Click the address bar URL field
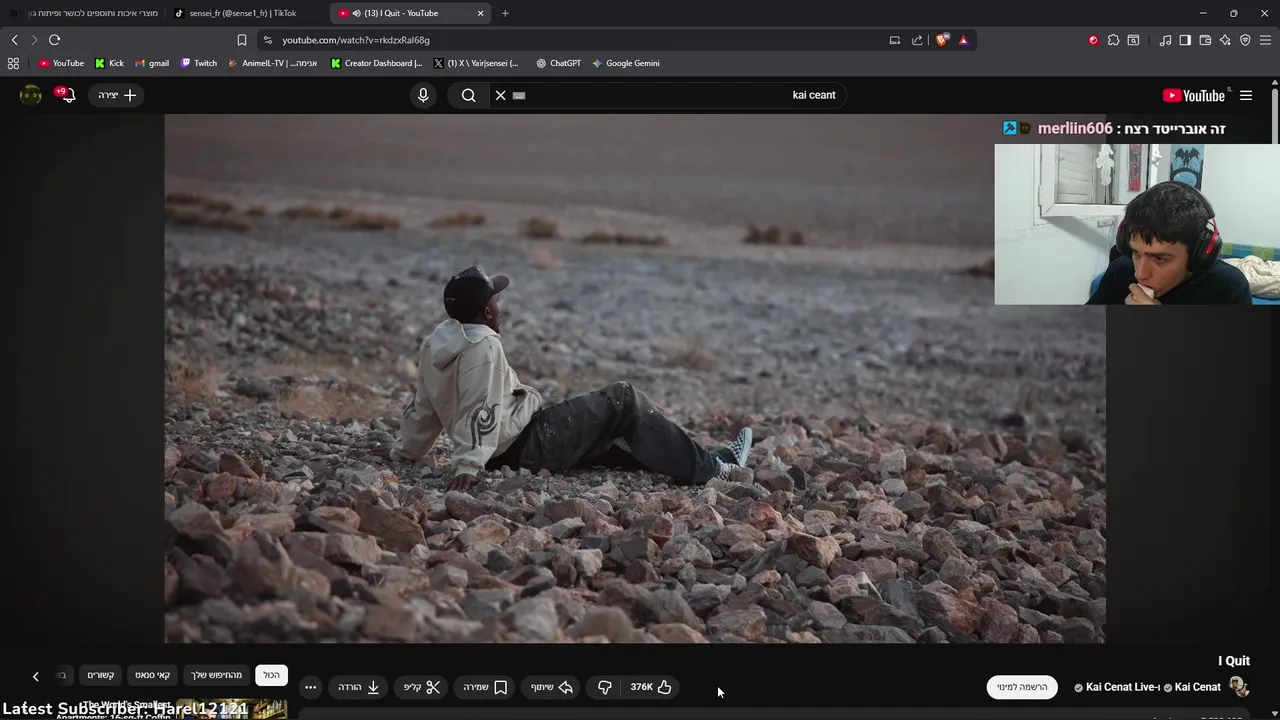This screenshot has width=1280, height=720. (x=580, y=40)
